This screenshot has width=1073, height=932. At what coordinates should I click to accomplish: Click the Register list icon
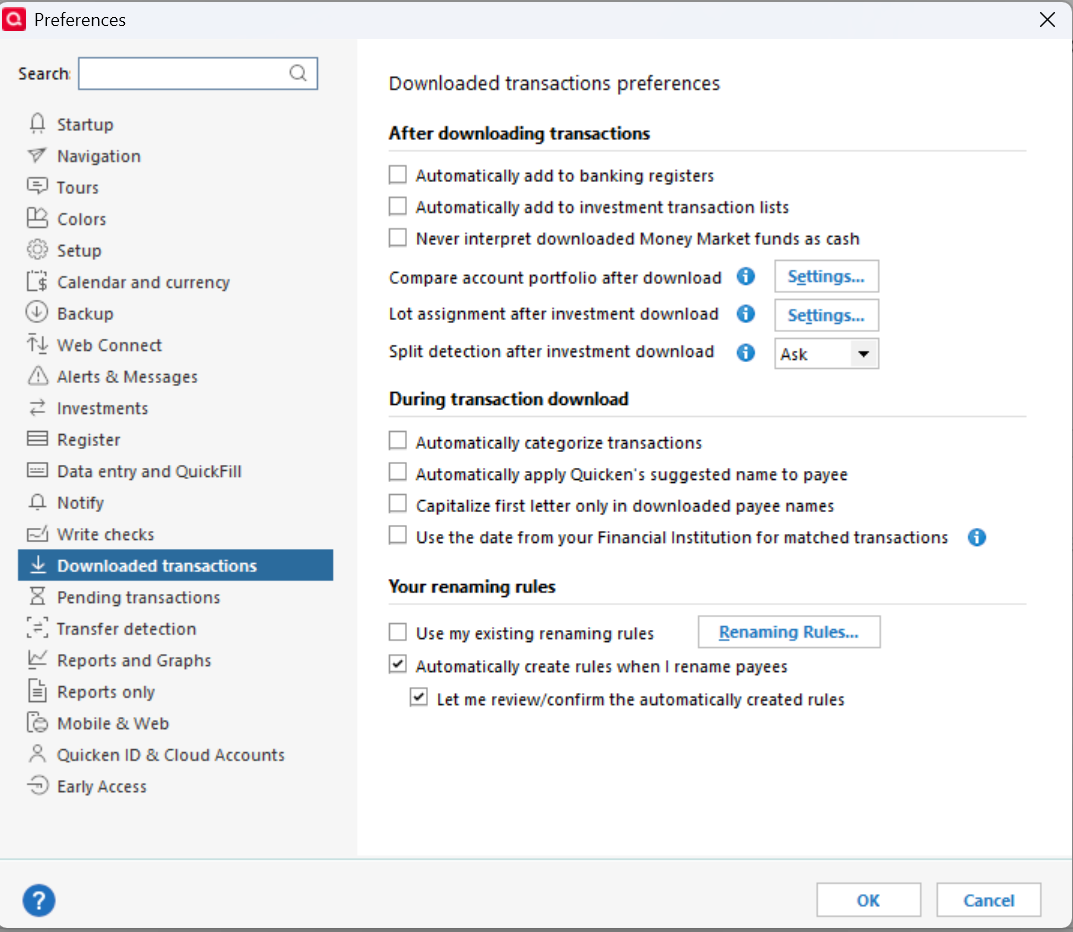pyautogui.click(x=38, y=439)
